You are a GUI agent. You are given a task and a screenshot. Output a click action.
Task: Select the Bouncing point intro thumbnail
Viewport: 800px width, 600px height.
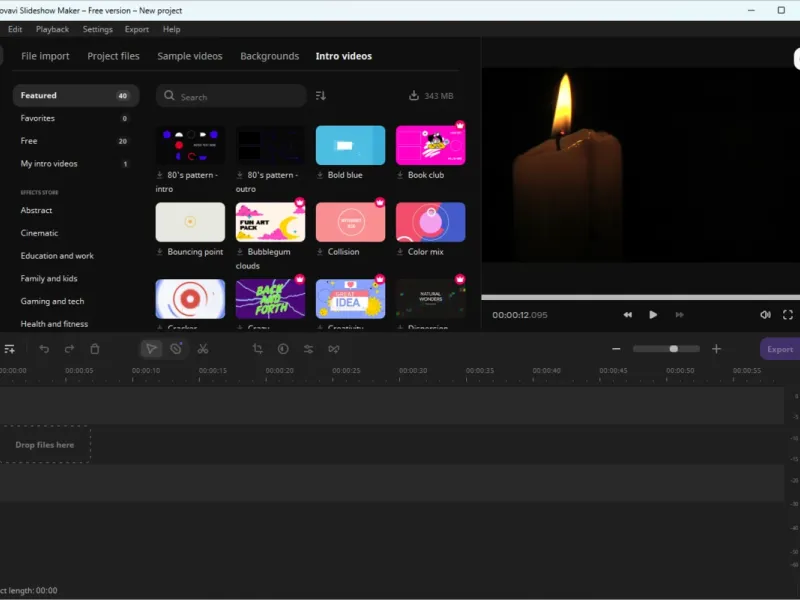click(x=190, y=222)
